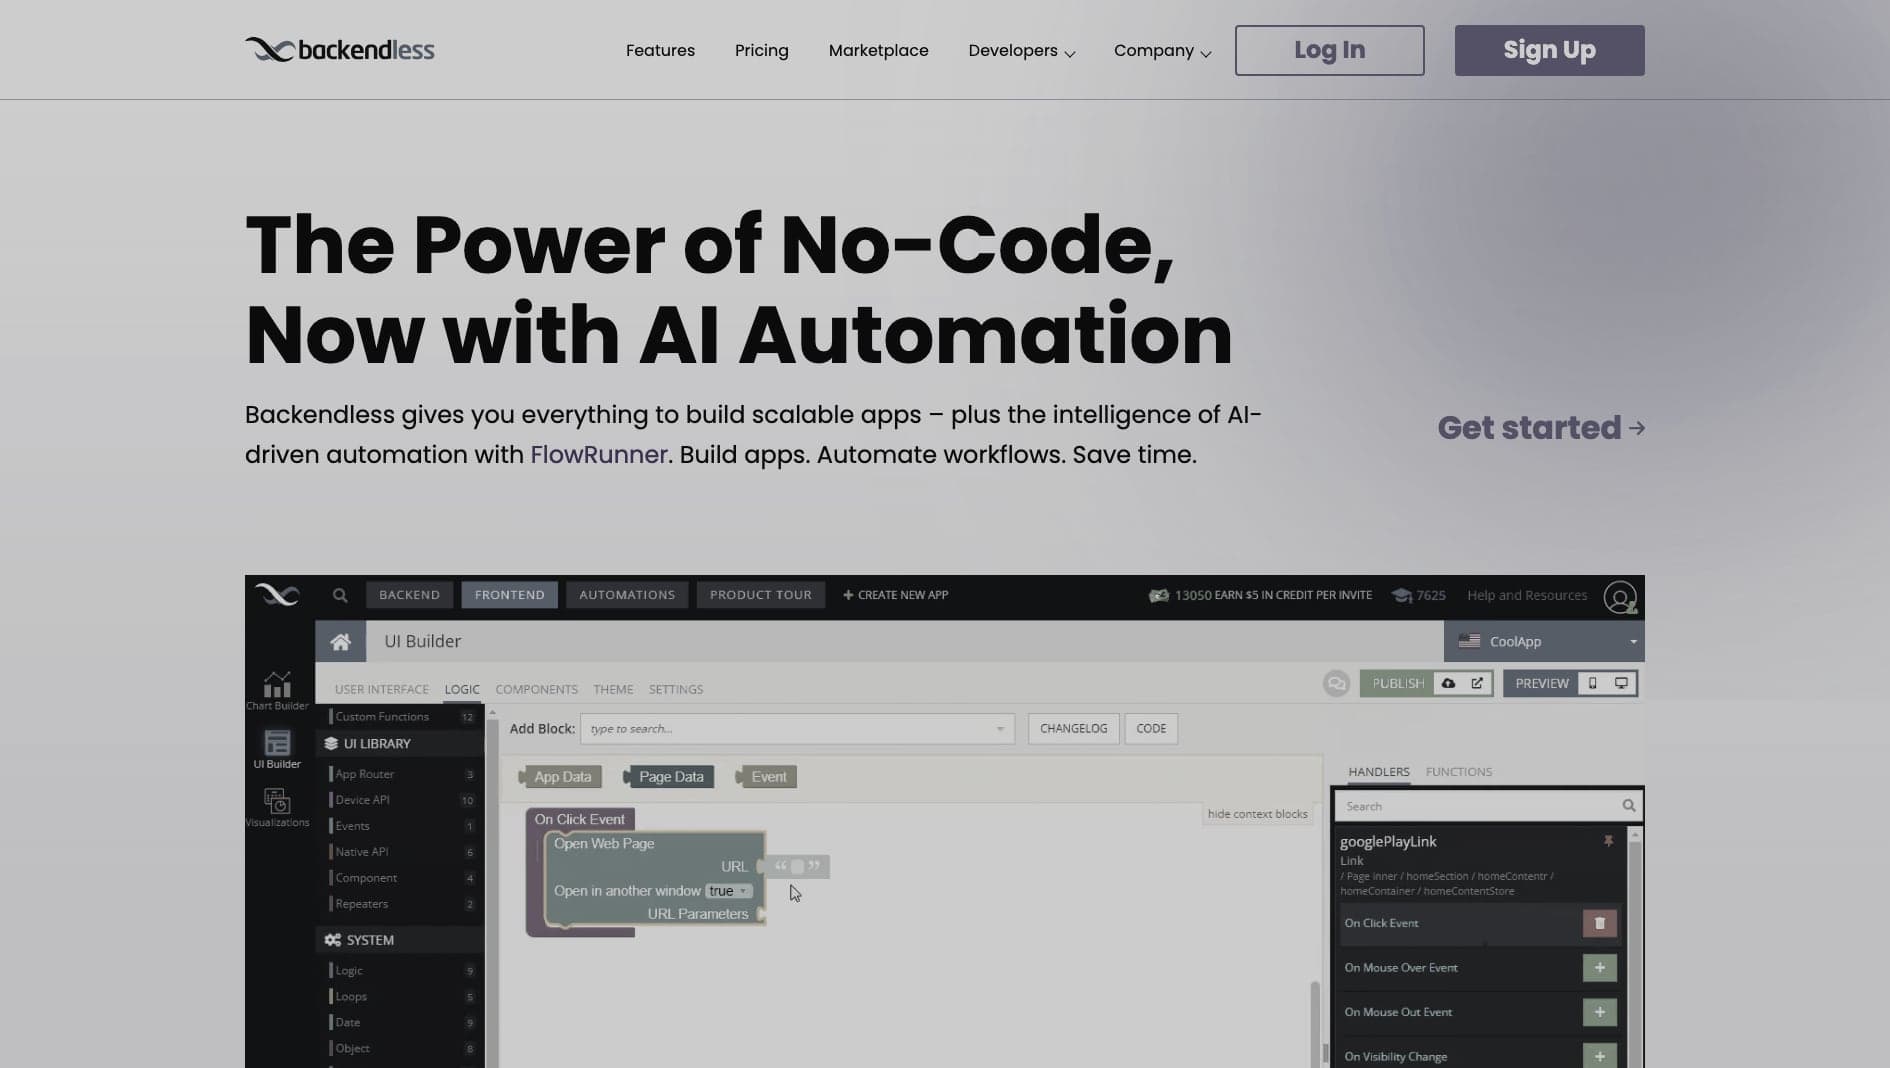Click the CHANGELOG button
Image resolution: width=1890 pixels, height=1068 pixels.
[x=1074, y=729]
